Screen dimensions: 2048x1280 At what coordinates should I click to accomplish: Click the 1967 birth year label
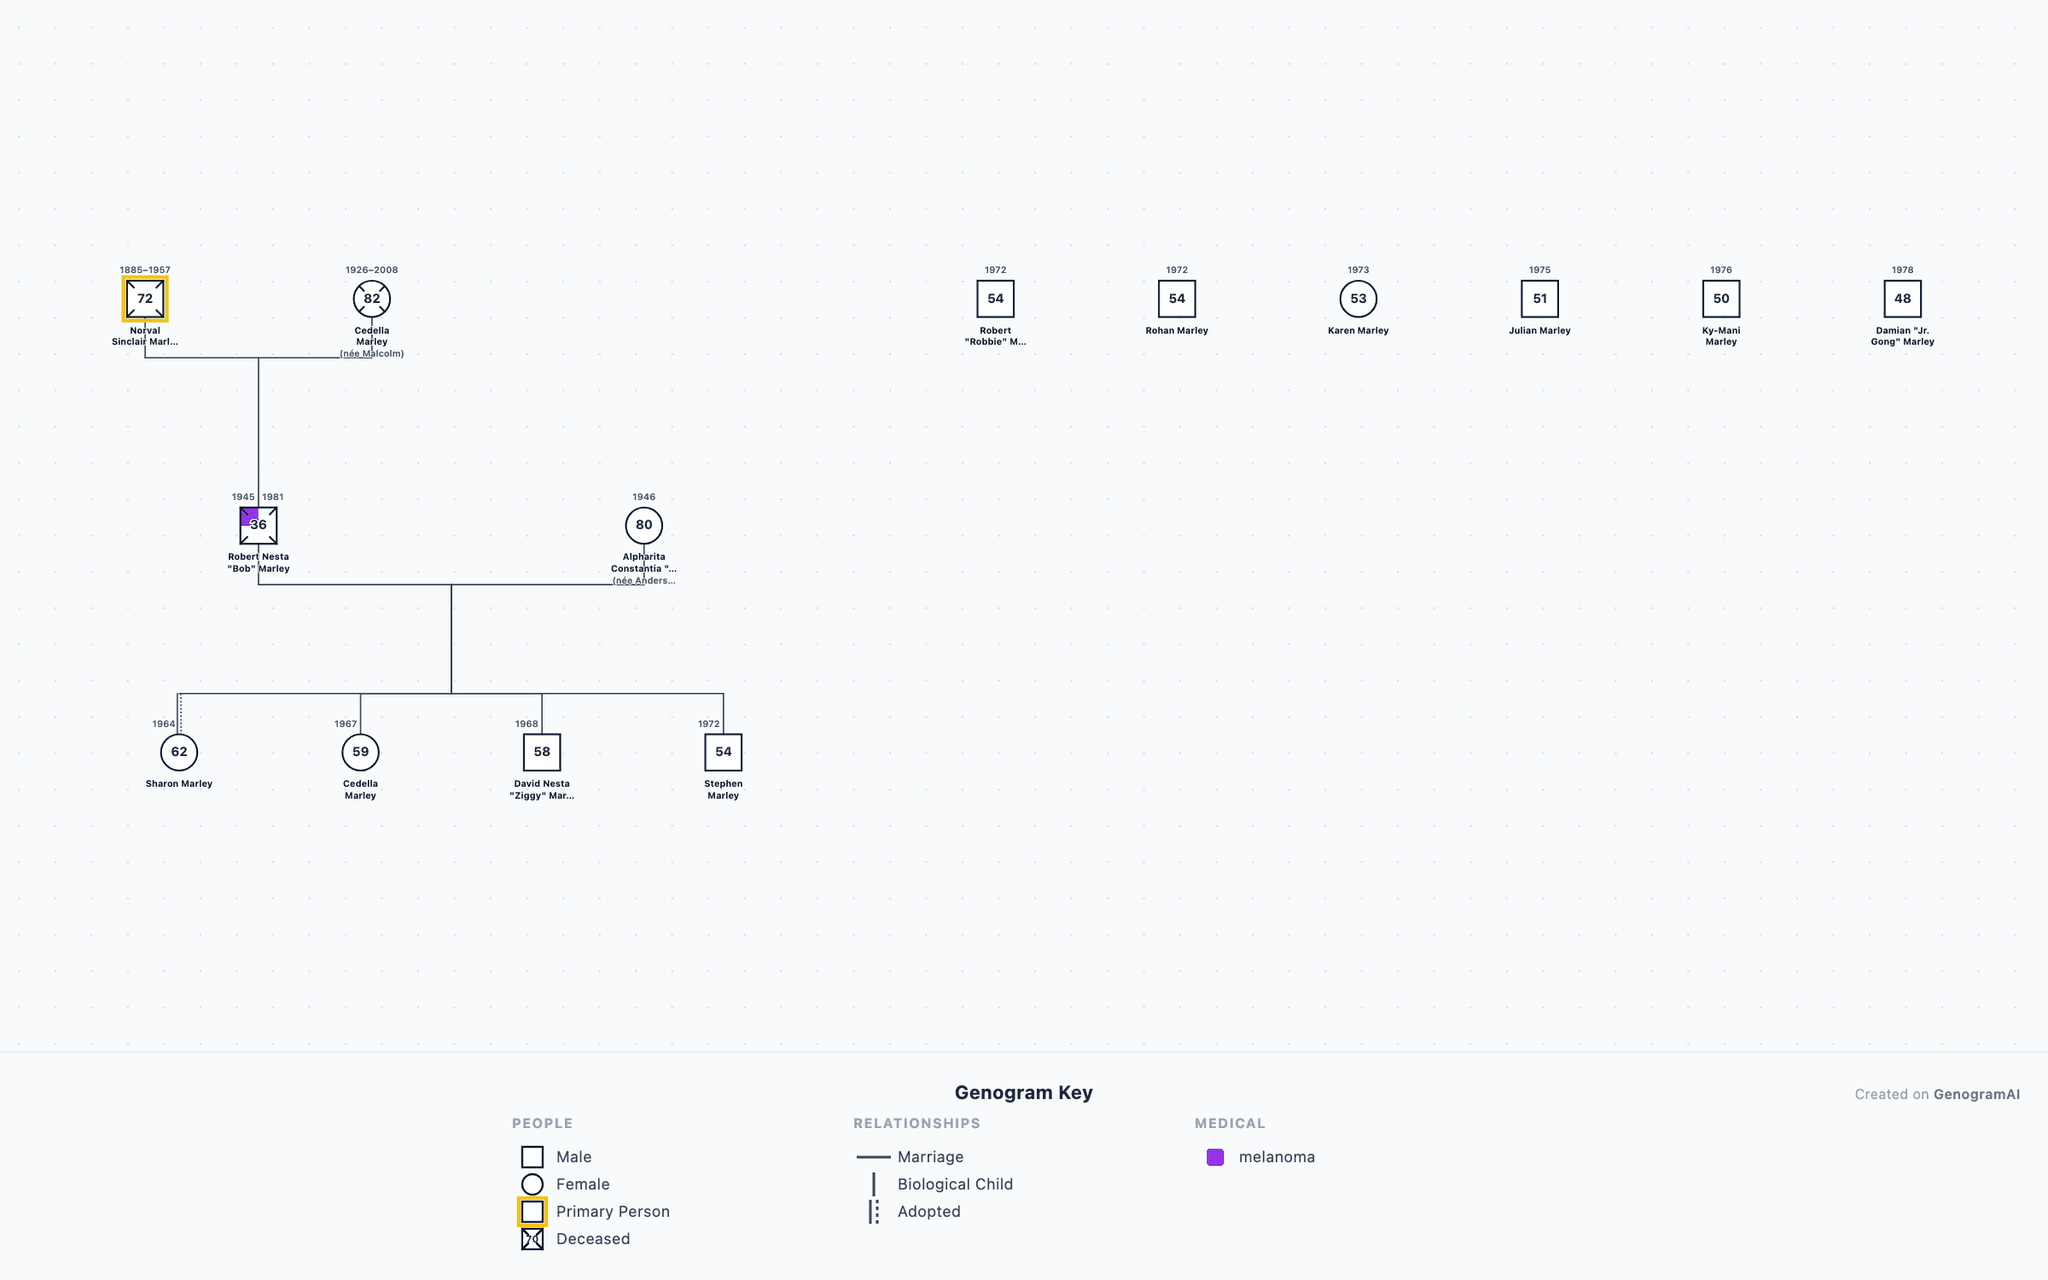pos(346,724)
